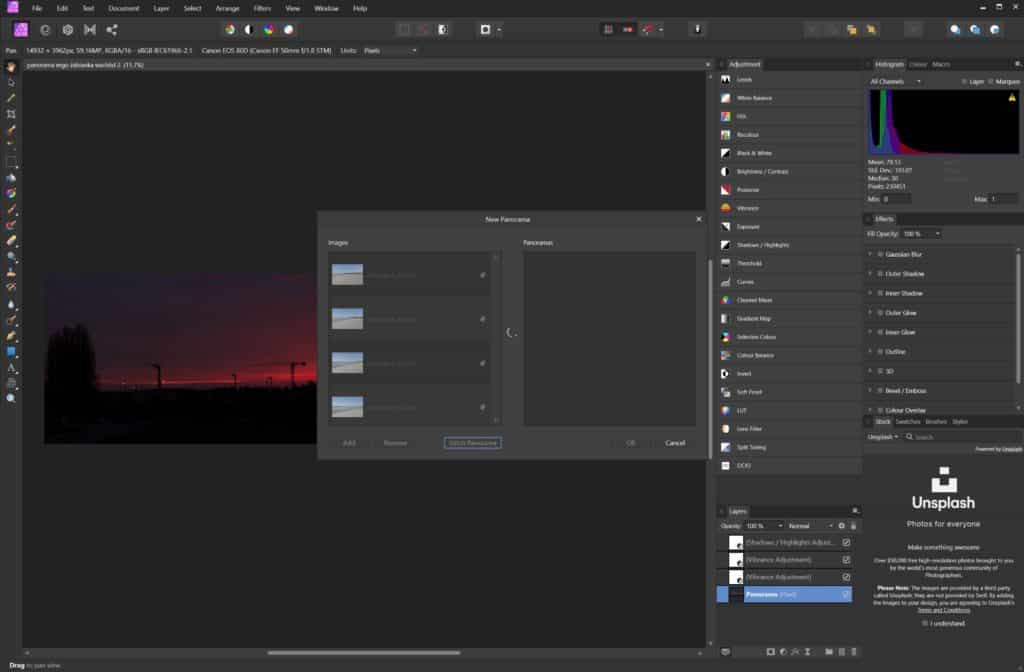Add a Levels adjustment

click(743, 79)
